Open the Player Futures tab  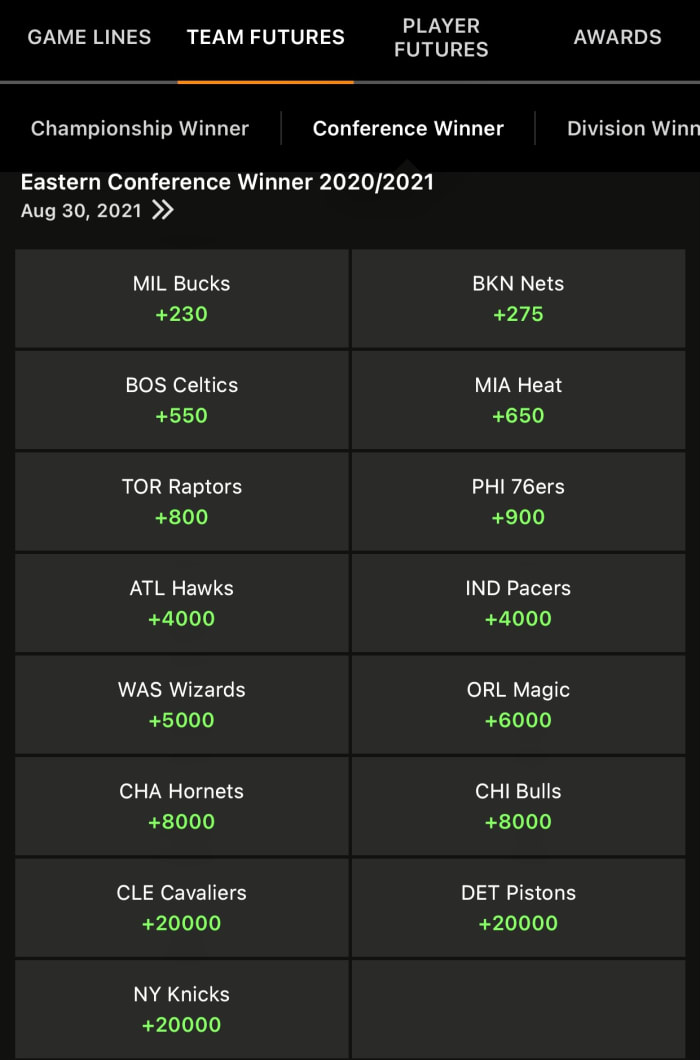(441, 38)
